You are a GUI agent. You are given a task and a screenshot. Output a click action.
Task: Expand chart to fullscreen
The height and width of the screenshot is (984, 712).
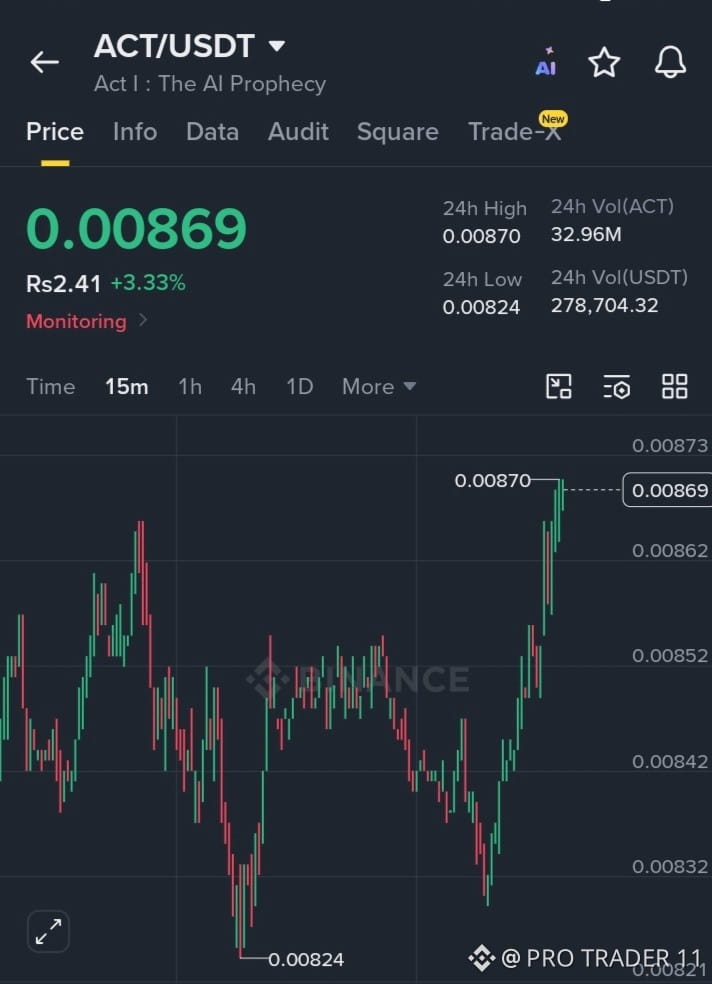pos(48,931)
